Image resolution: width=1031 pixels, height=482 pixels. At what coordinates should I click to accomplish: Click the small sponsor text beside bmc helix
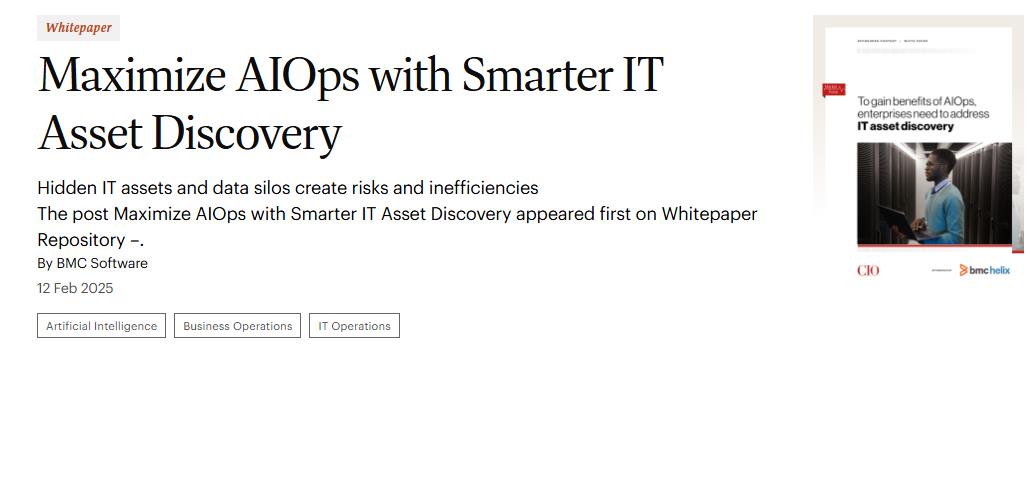941,270
